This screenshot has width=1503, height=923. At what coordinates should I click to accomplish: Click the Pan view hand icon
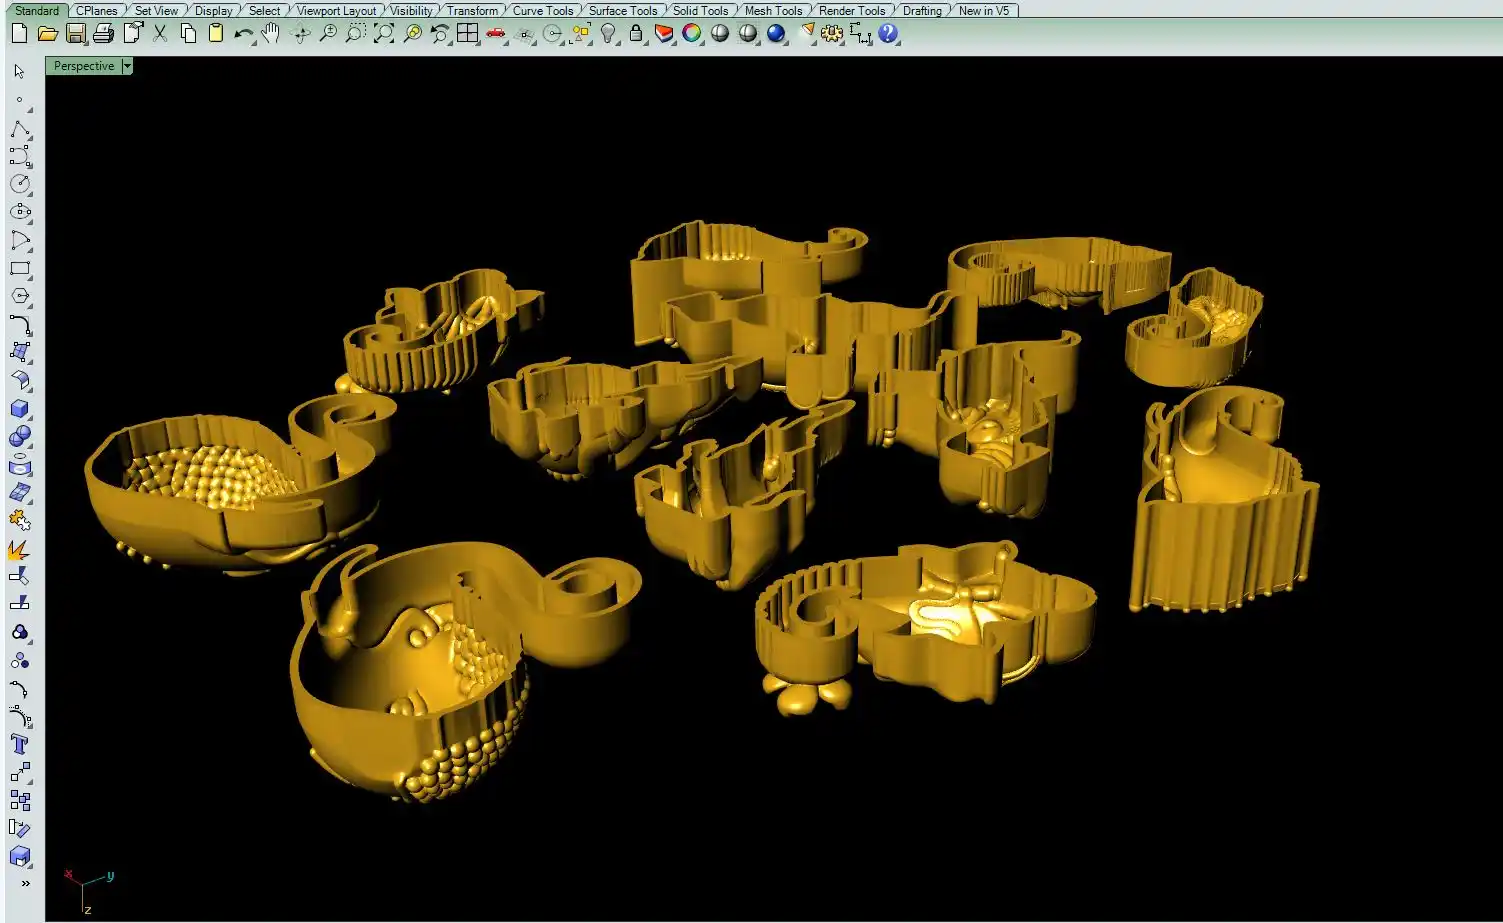(271, 33)
